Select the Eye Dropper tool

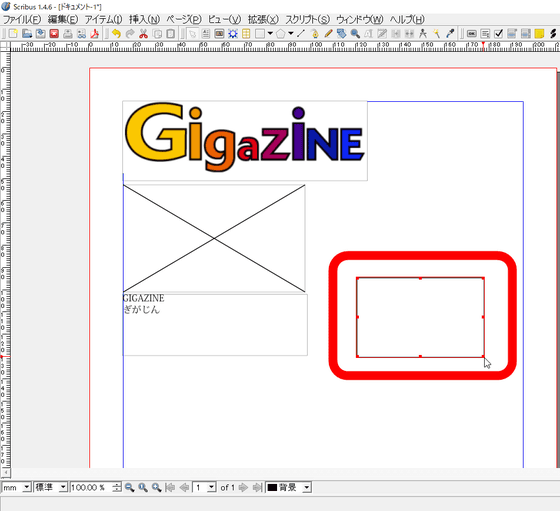[450, 34]
